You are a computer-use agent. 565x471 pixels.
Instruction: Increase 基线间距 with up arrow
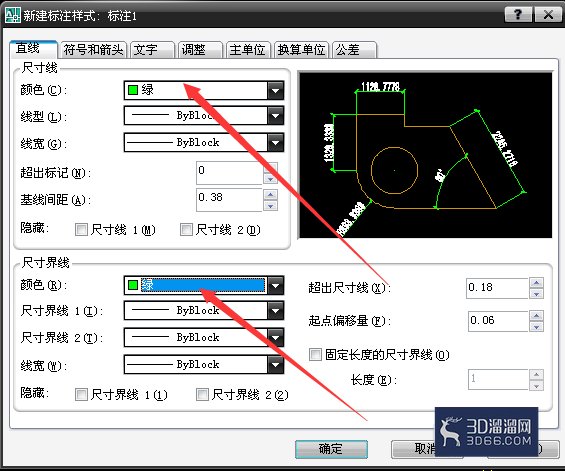point(271,195)
